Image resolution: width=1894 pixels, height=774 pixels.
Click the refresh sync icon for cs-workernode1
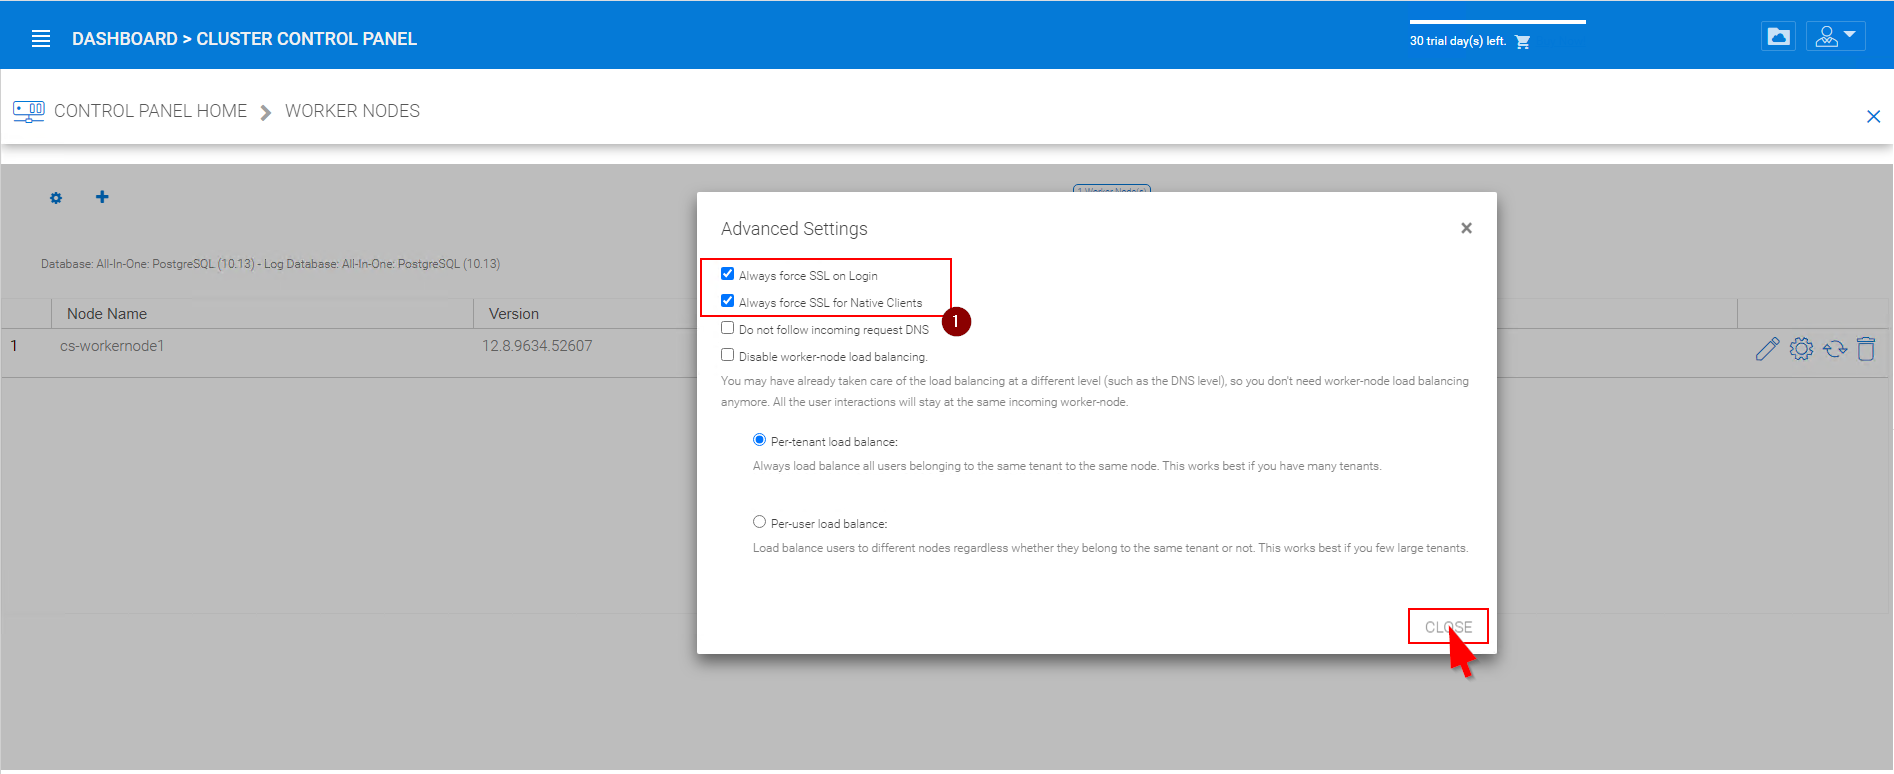click(1835, 349)
